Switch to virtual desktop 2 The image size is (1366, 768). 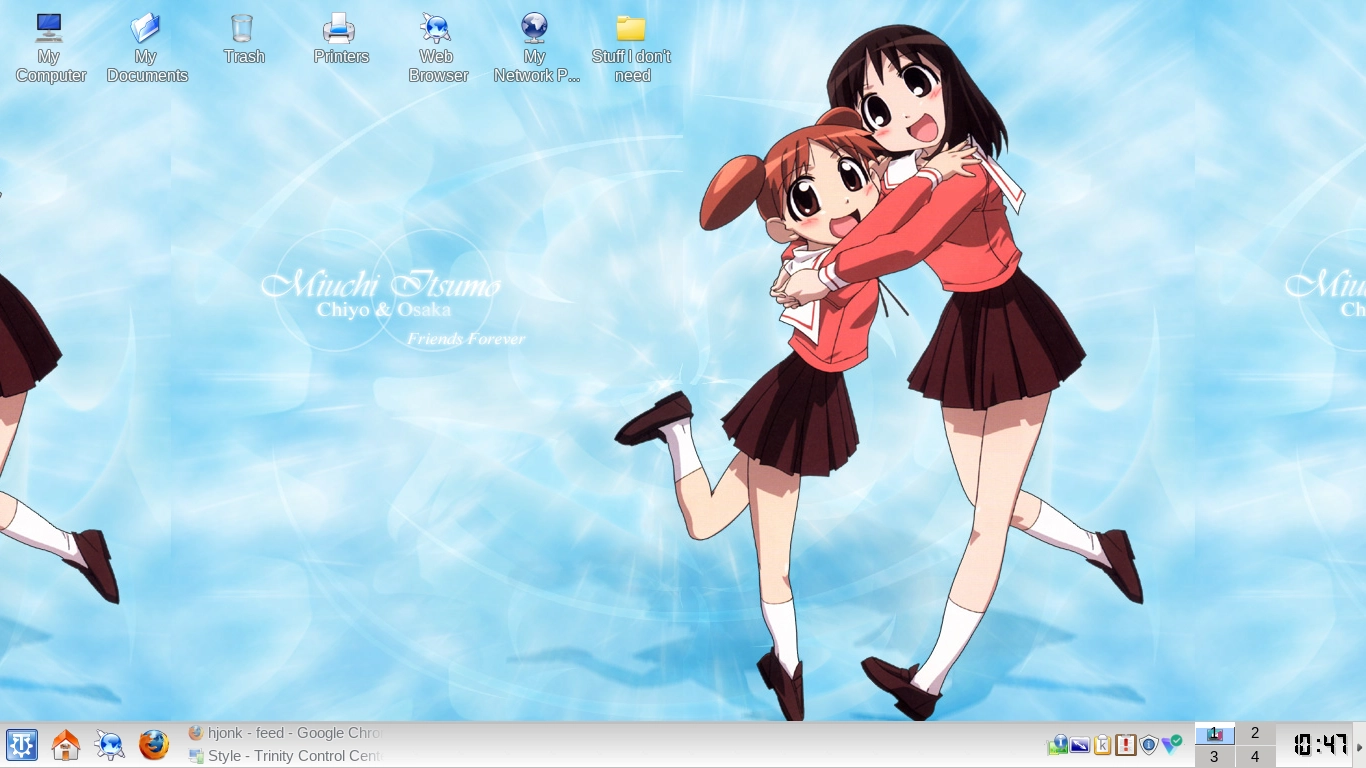(1255, 734)
